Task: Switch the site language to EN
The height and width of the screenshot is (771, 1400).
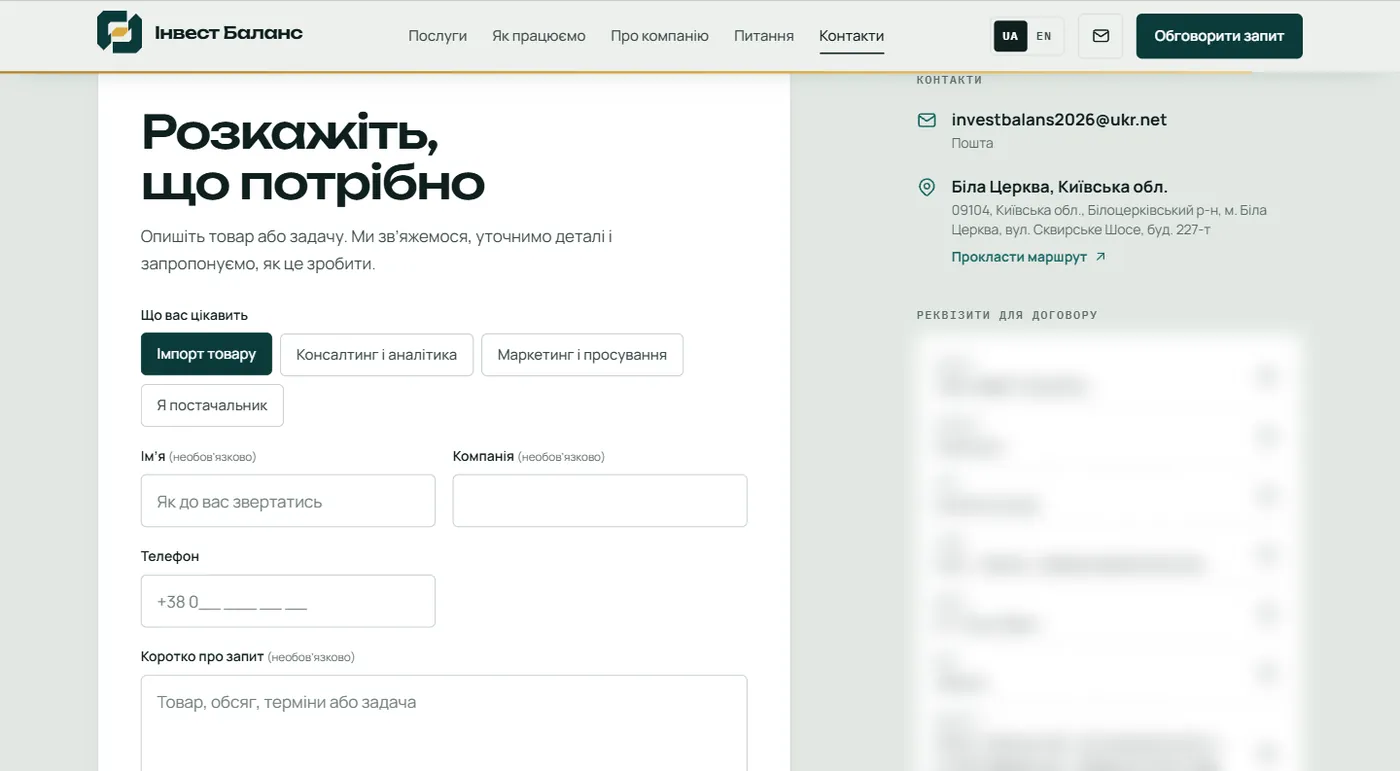Action: coord(1044,36)
